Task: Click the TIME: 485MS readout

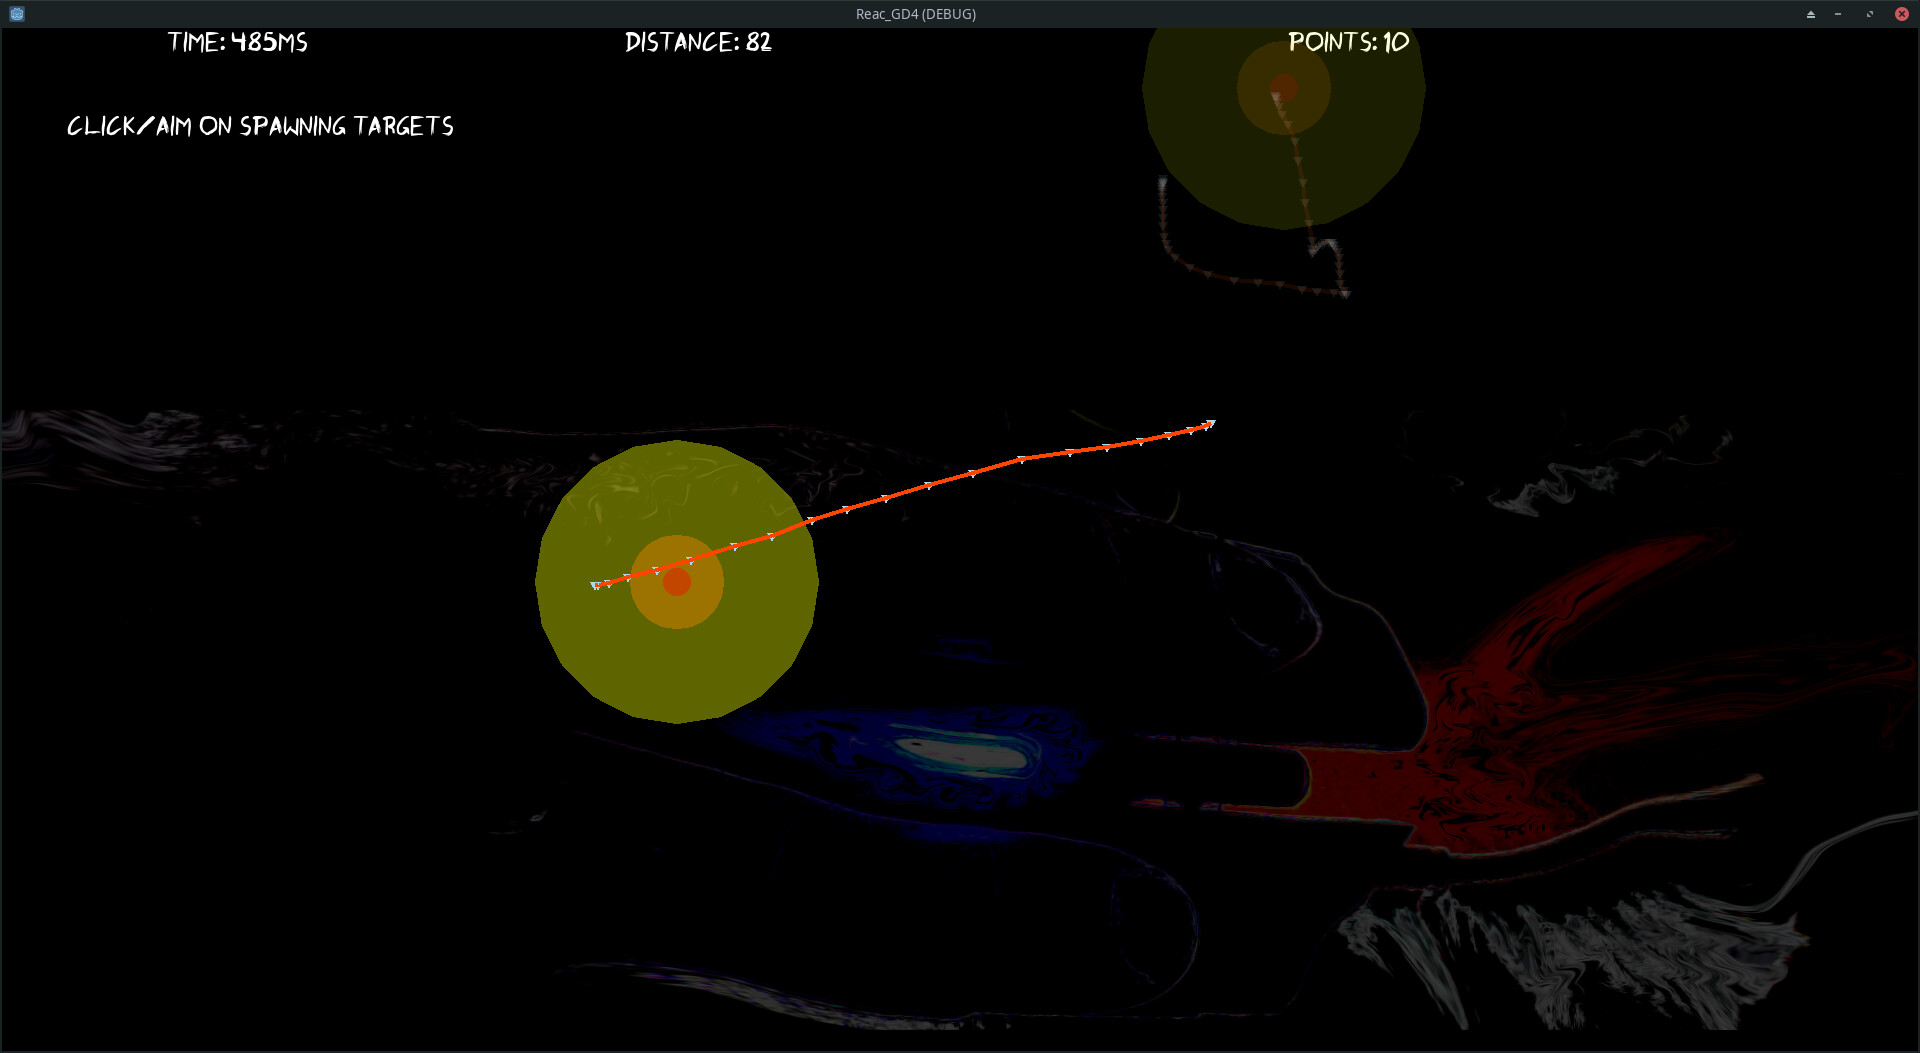Action: (x=237, y=42)
